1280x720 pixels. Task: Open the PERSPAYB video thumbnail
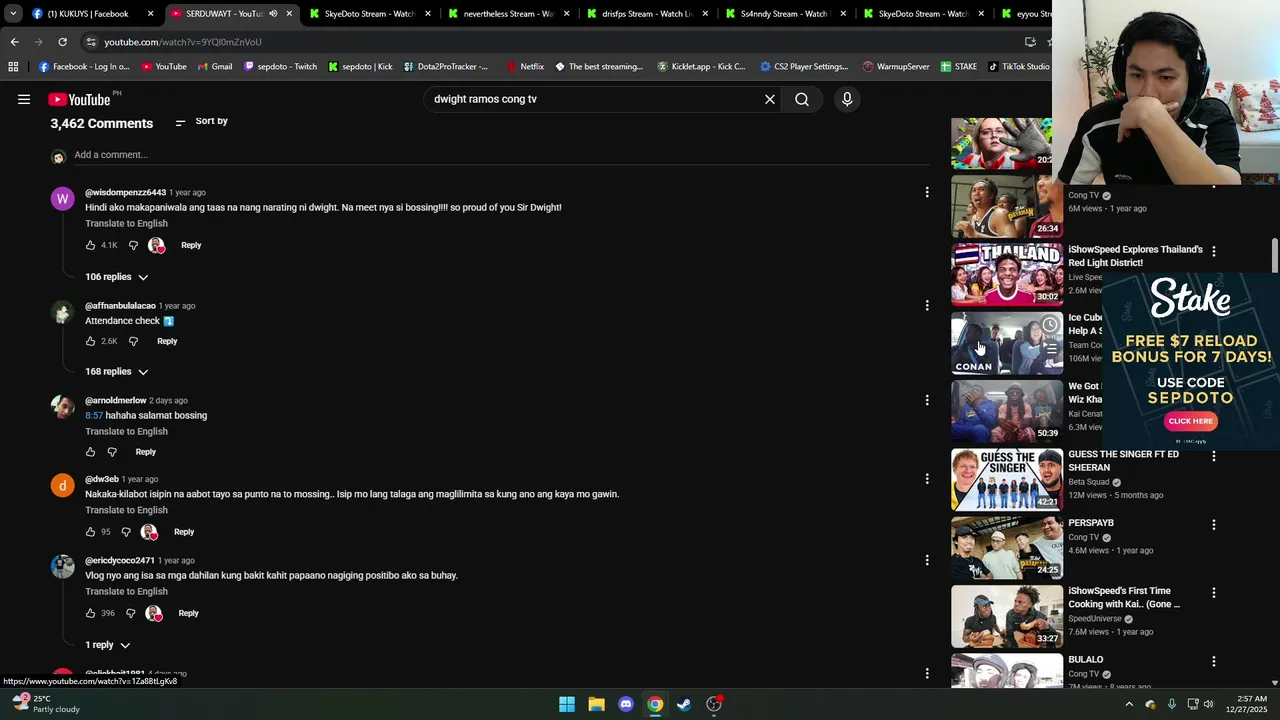point(1006,548)
